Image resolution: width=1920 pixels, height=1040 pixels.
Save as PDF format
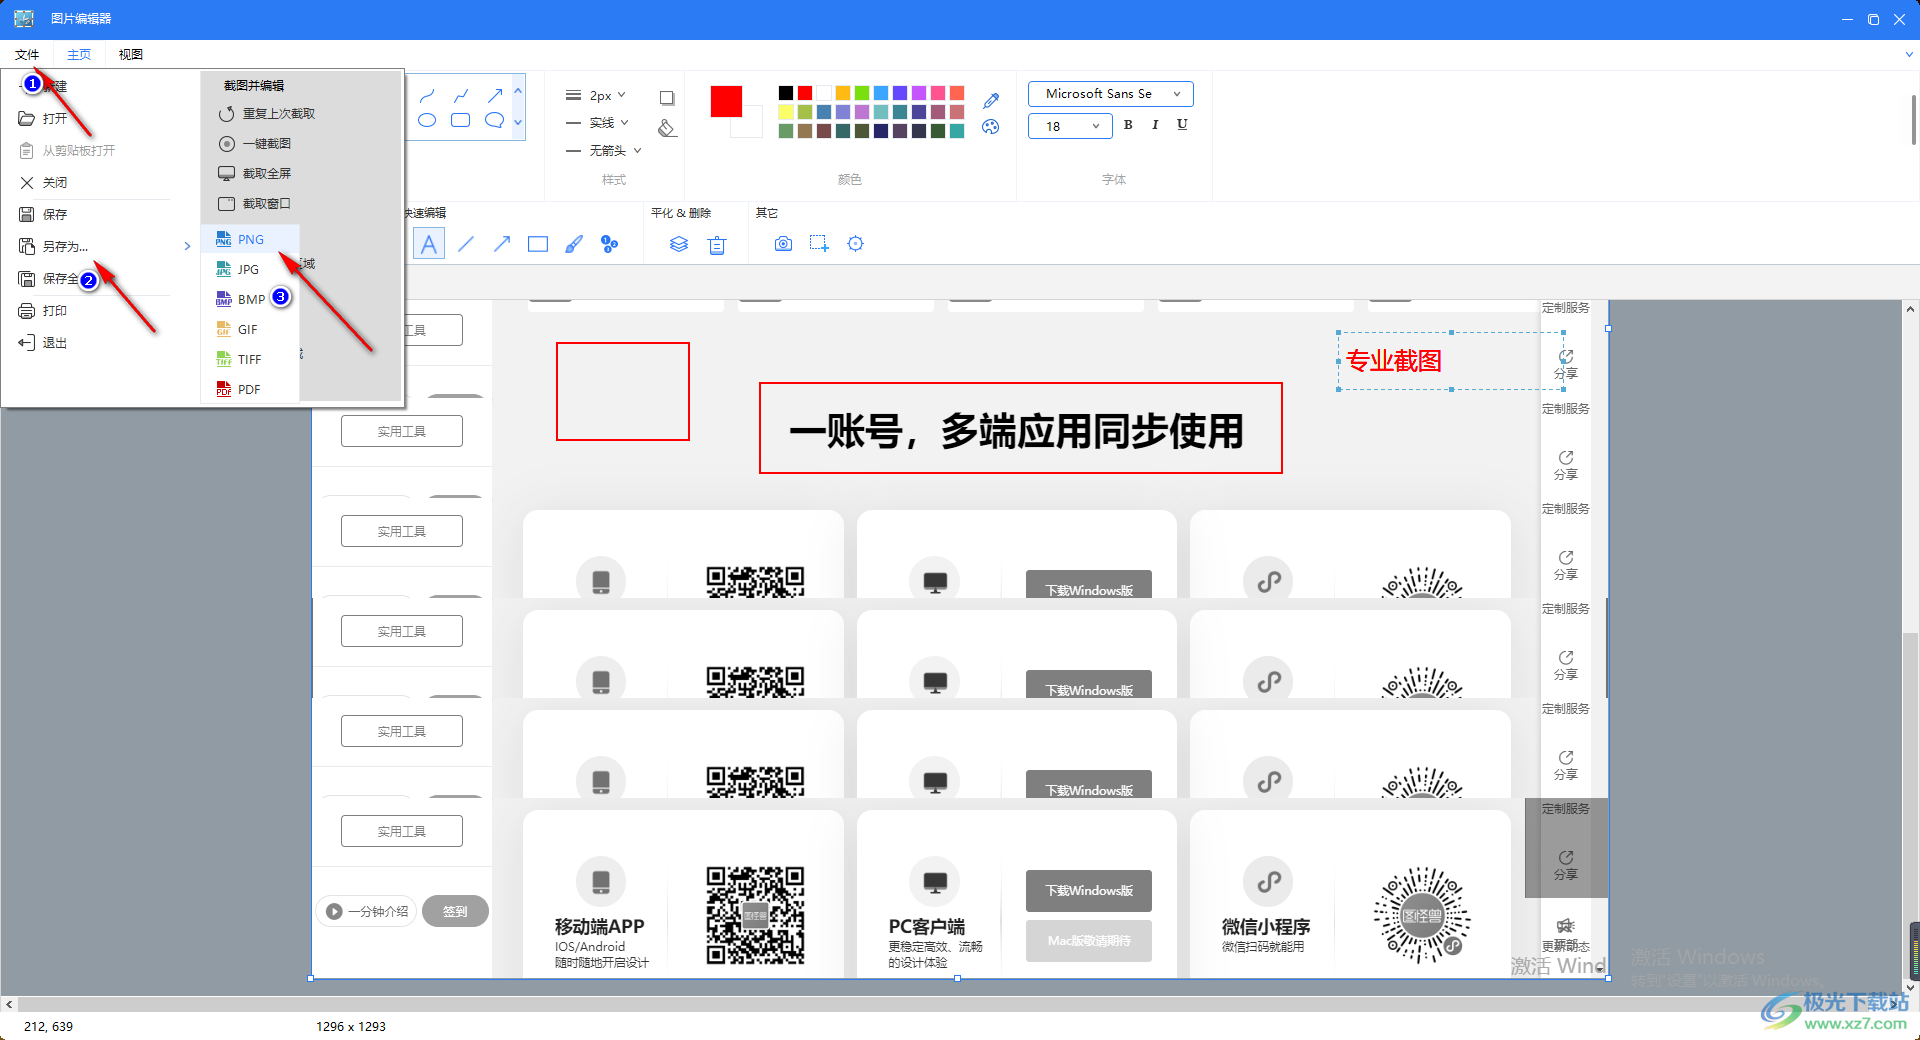[250, 390]
